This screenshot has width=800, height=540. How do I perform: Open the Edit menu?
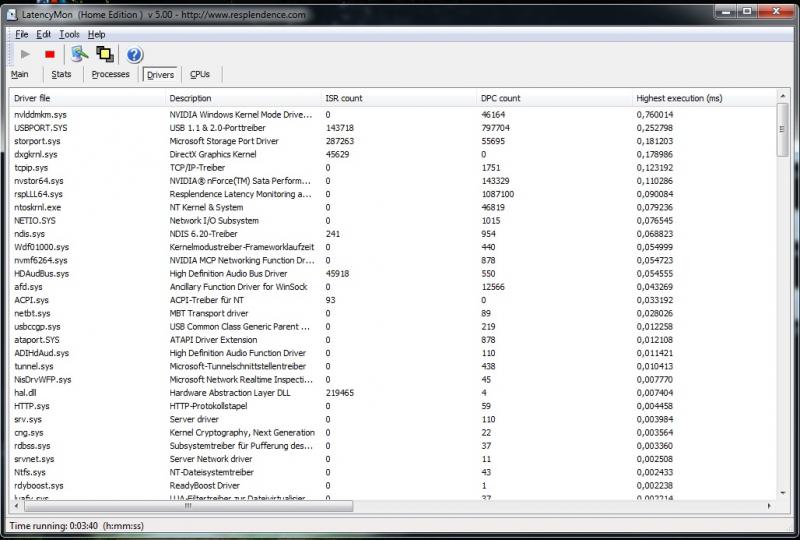[43, 34]
